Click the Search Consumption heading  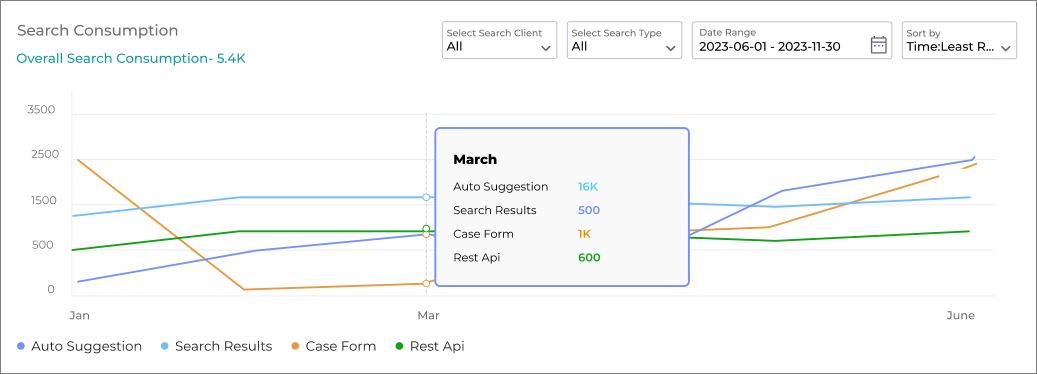point(98,30)
